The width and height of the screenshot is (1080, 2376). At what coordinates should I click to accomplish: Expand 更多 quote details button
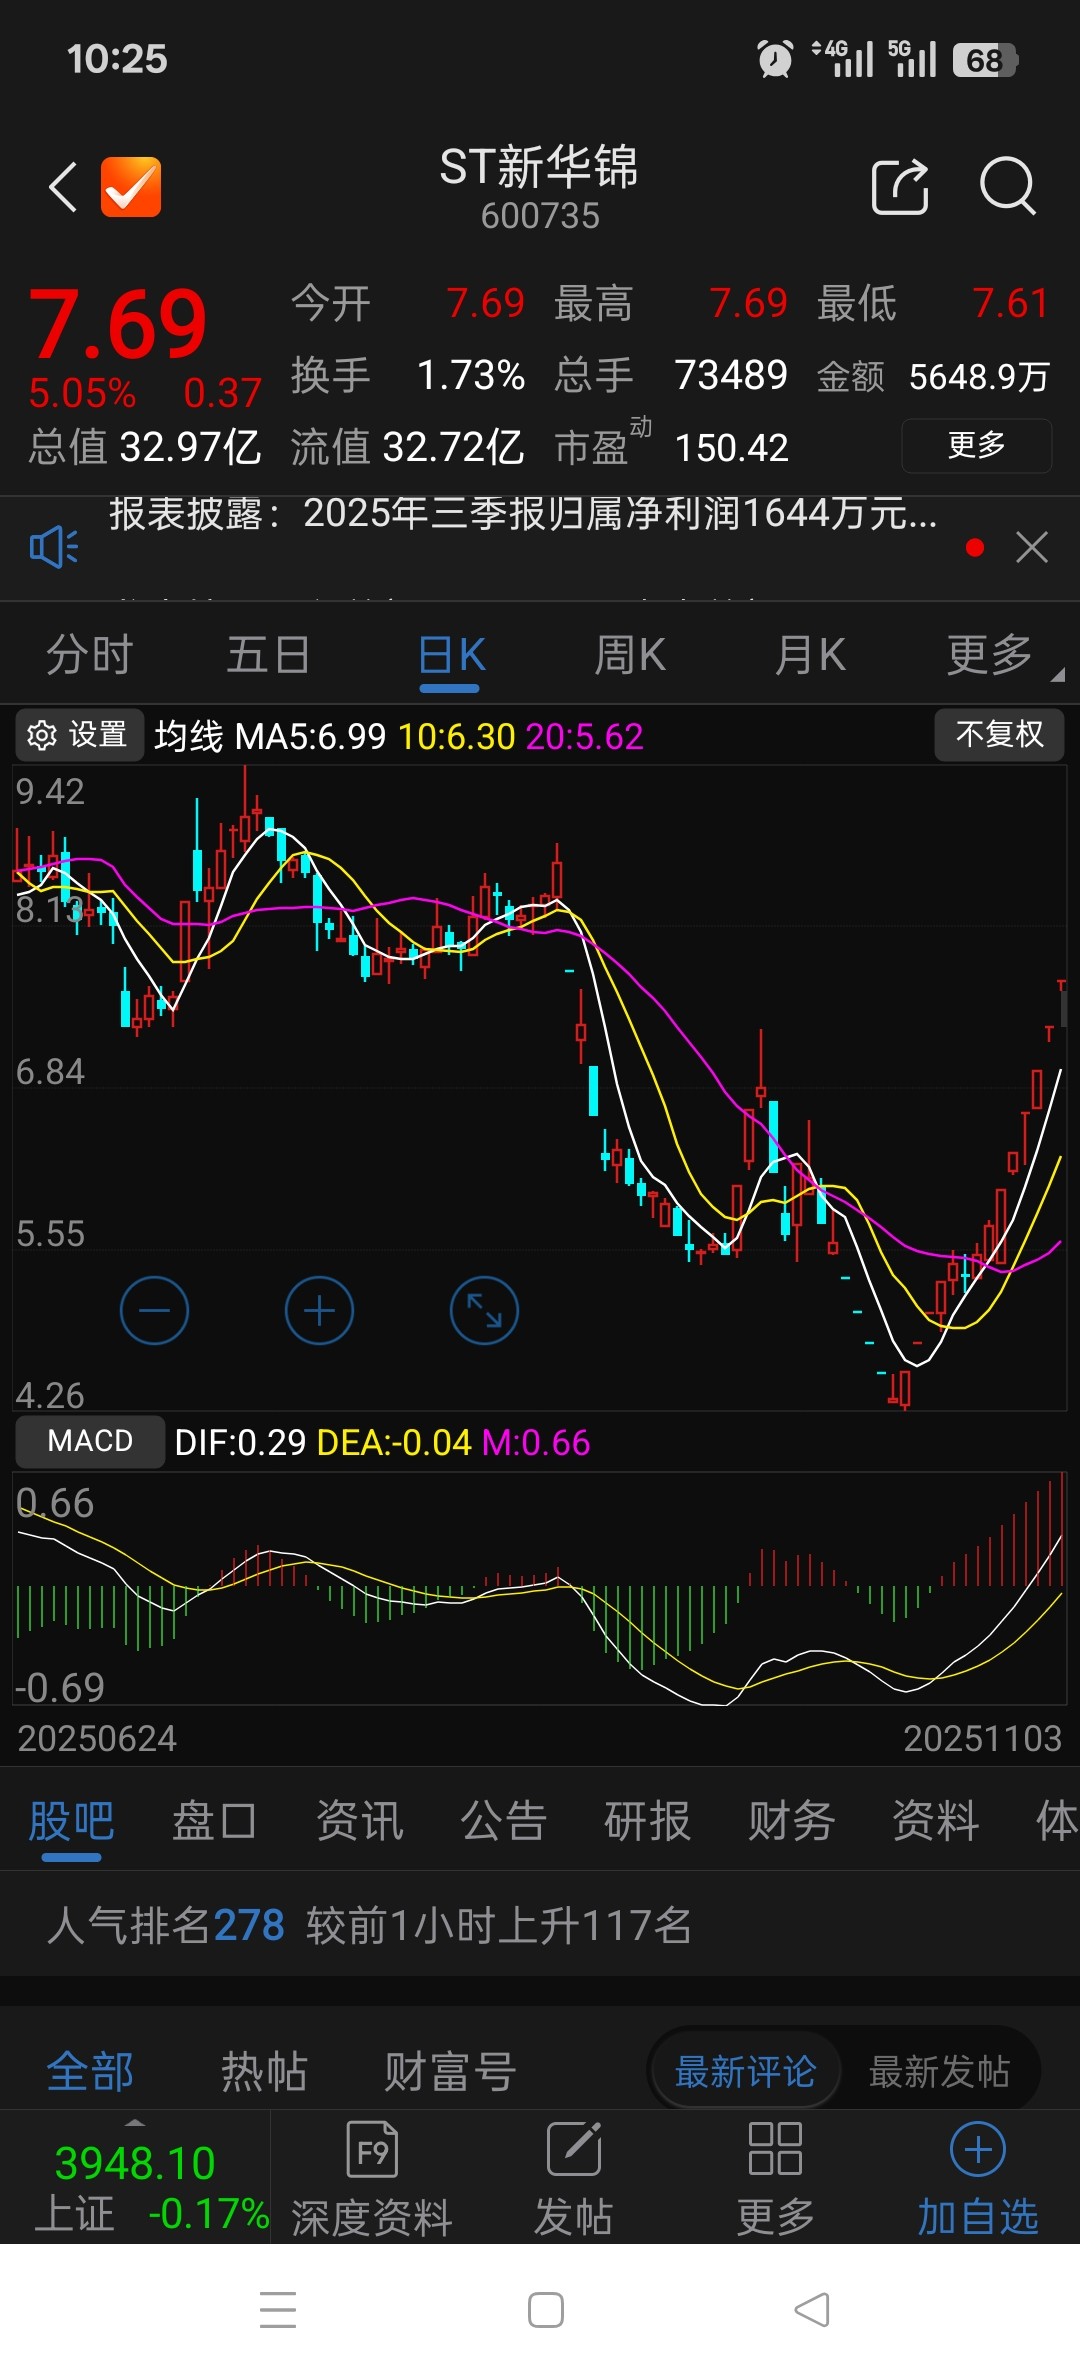[x=977, y=445]
